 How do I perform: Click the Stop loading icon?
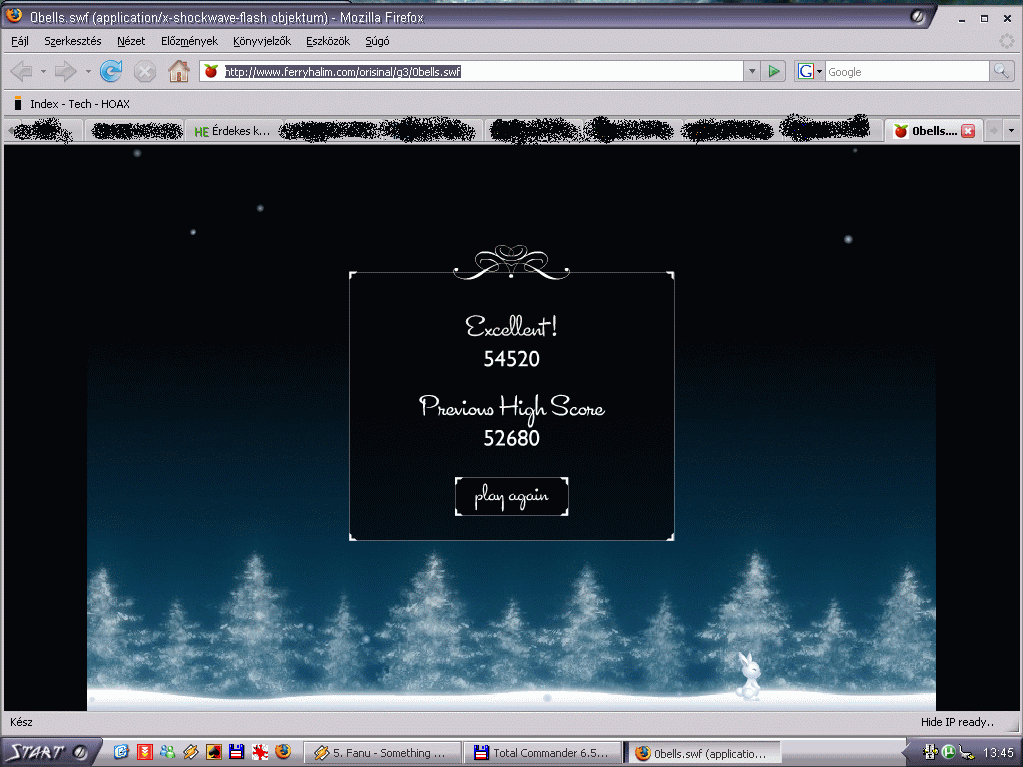click(x=145, y=71)
